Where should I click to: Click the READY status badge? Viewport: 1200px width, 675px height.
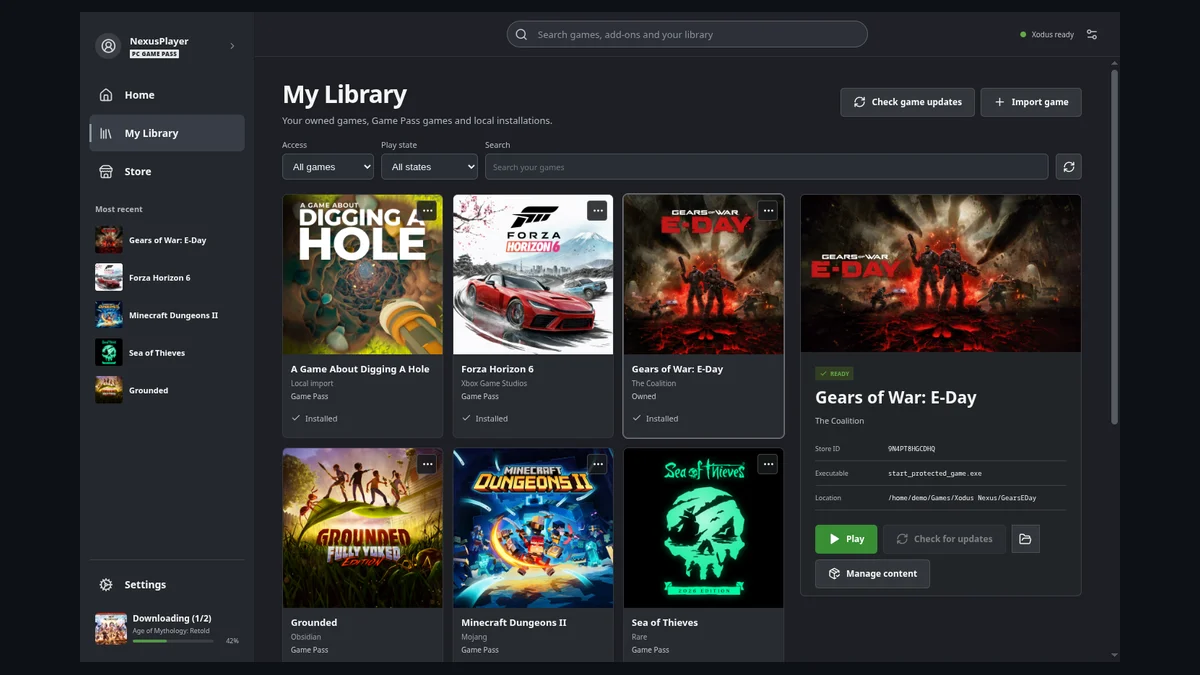pyautogui.click(x=835, y=373)
